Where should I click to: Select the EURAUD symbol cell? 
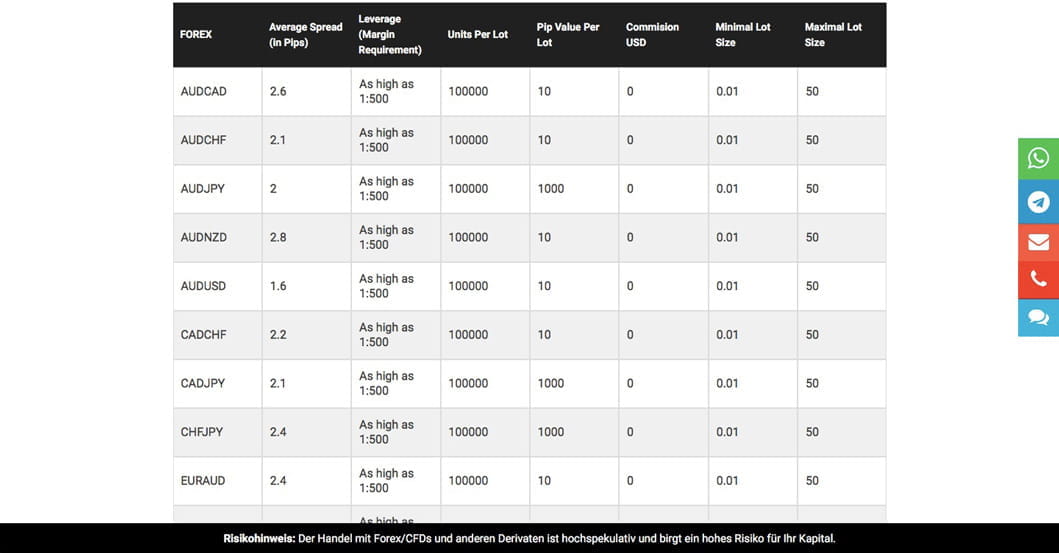203,480
